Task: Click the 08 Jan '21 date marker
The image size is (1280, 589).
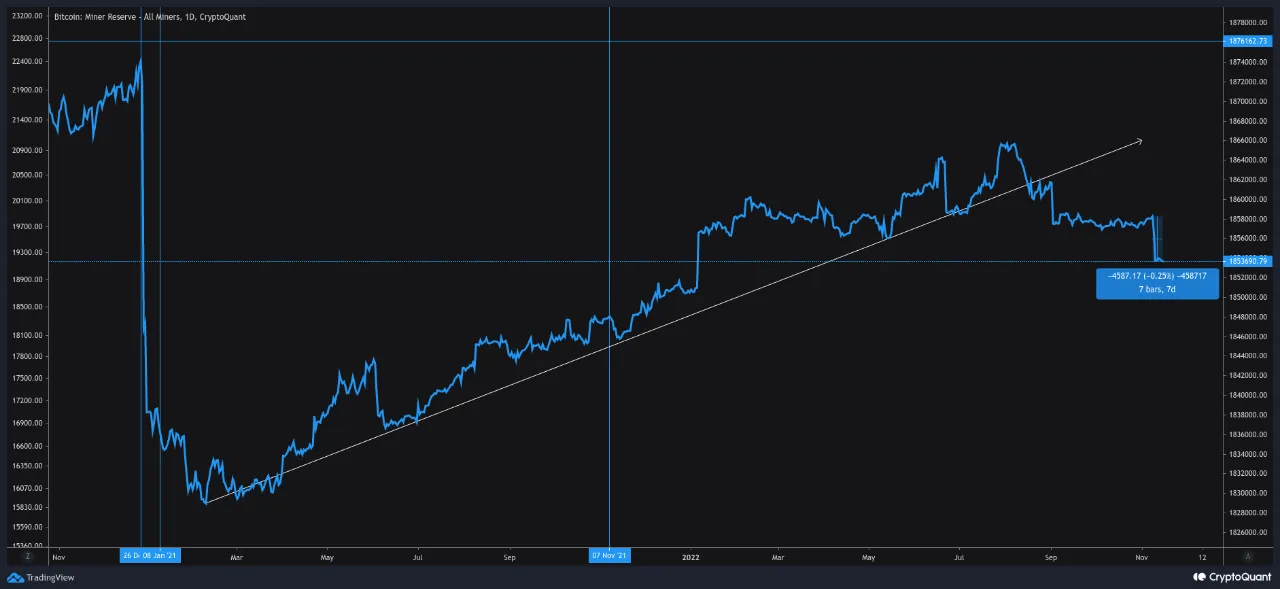Action: (162, 555)
